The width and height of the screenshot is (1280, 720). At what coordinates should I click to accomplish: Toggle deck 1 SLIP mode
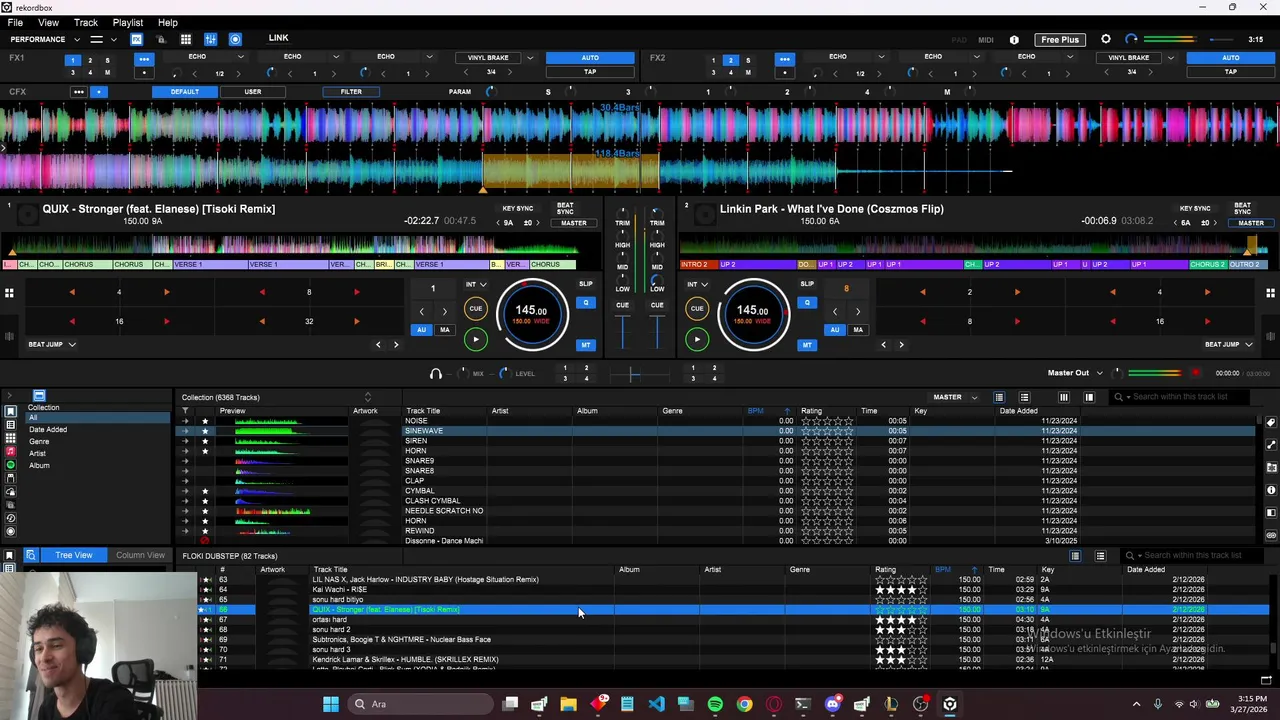pyautogui.click(x=586, y=284)
